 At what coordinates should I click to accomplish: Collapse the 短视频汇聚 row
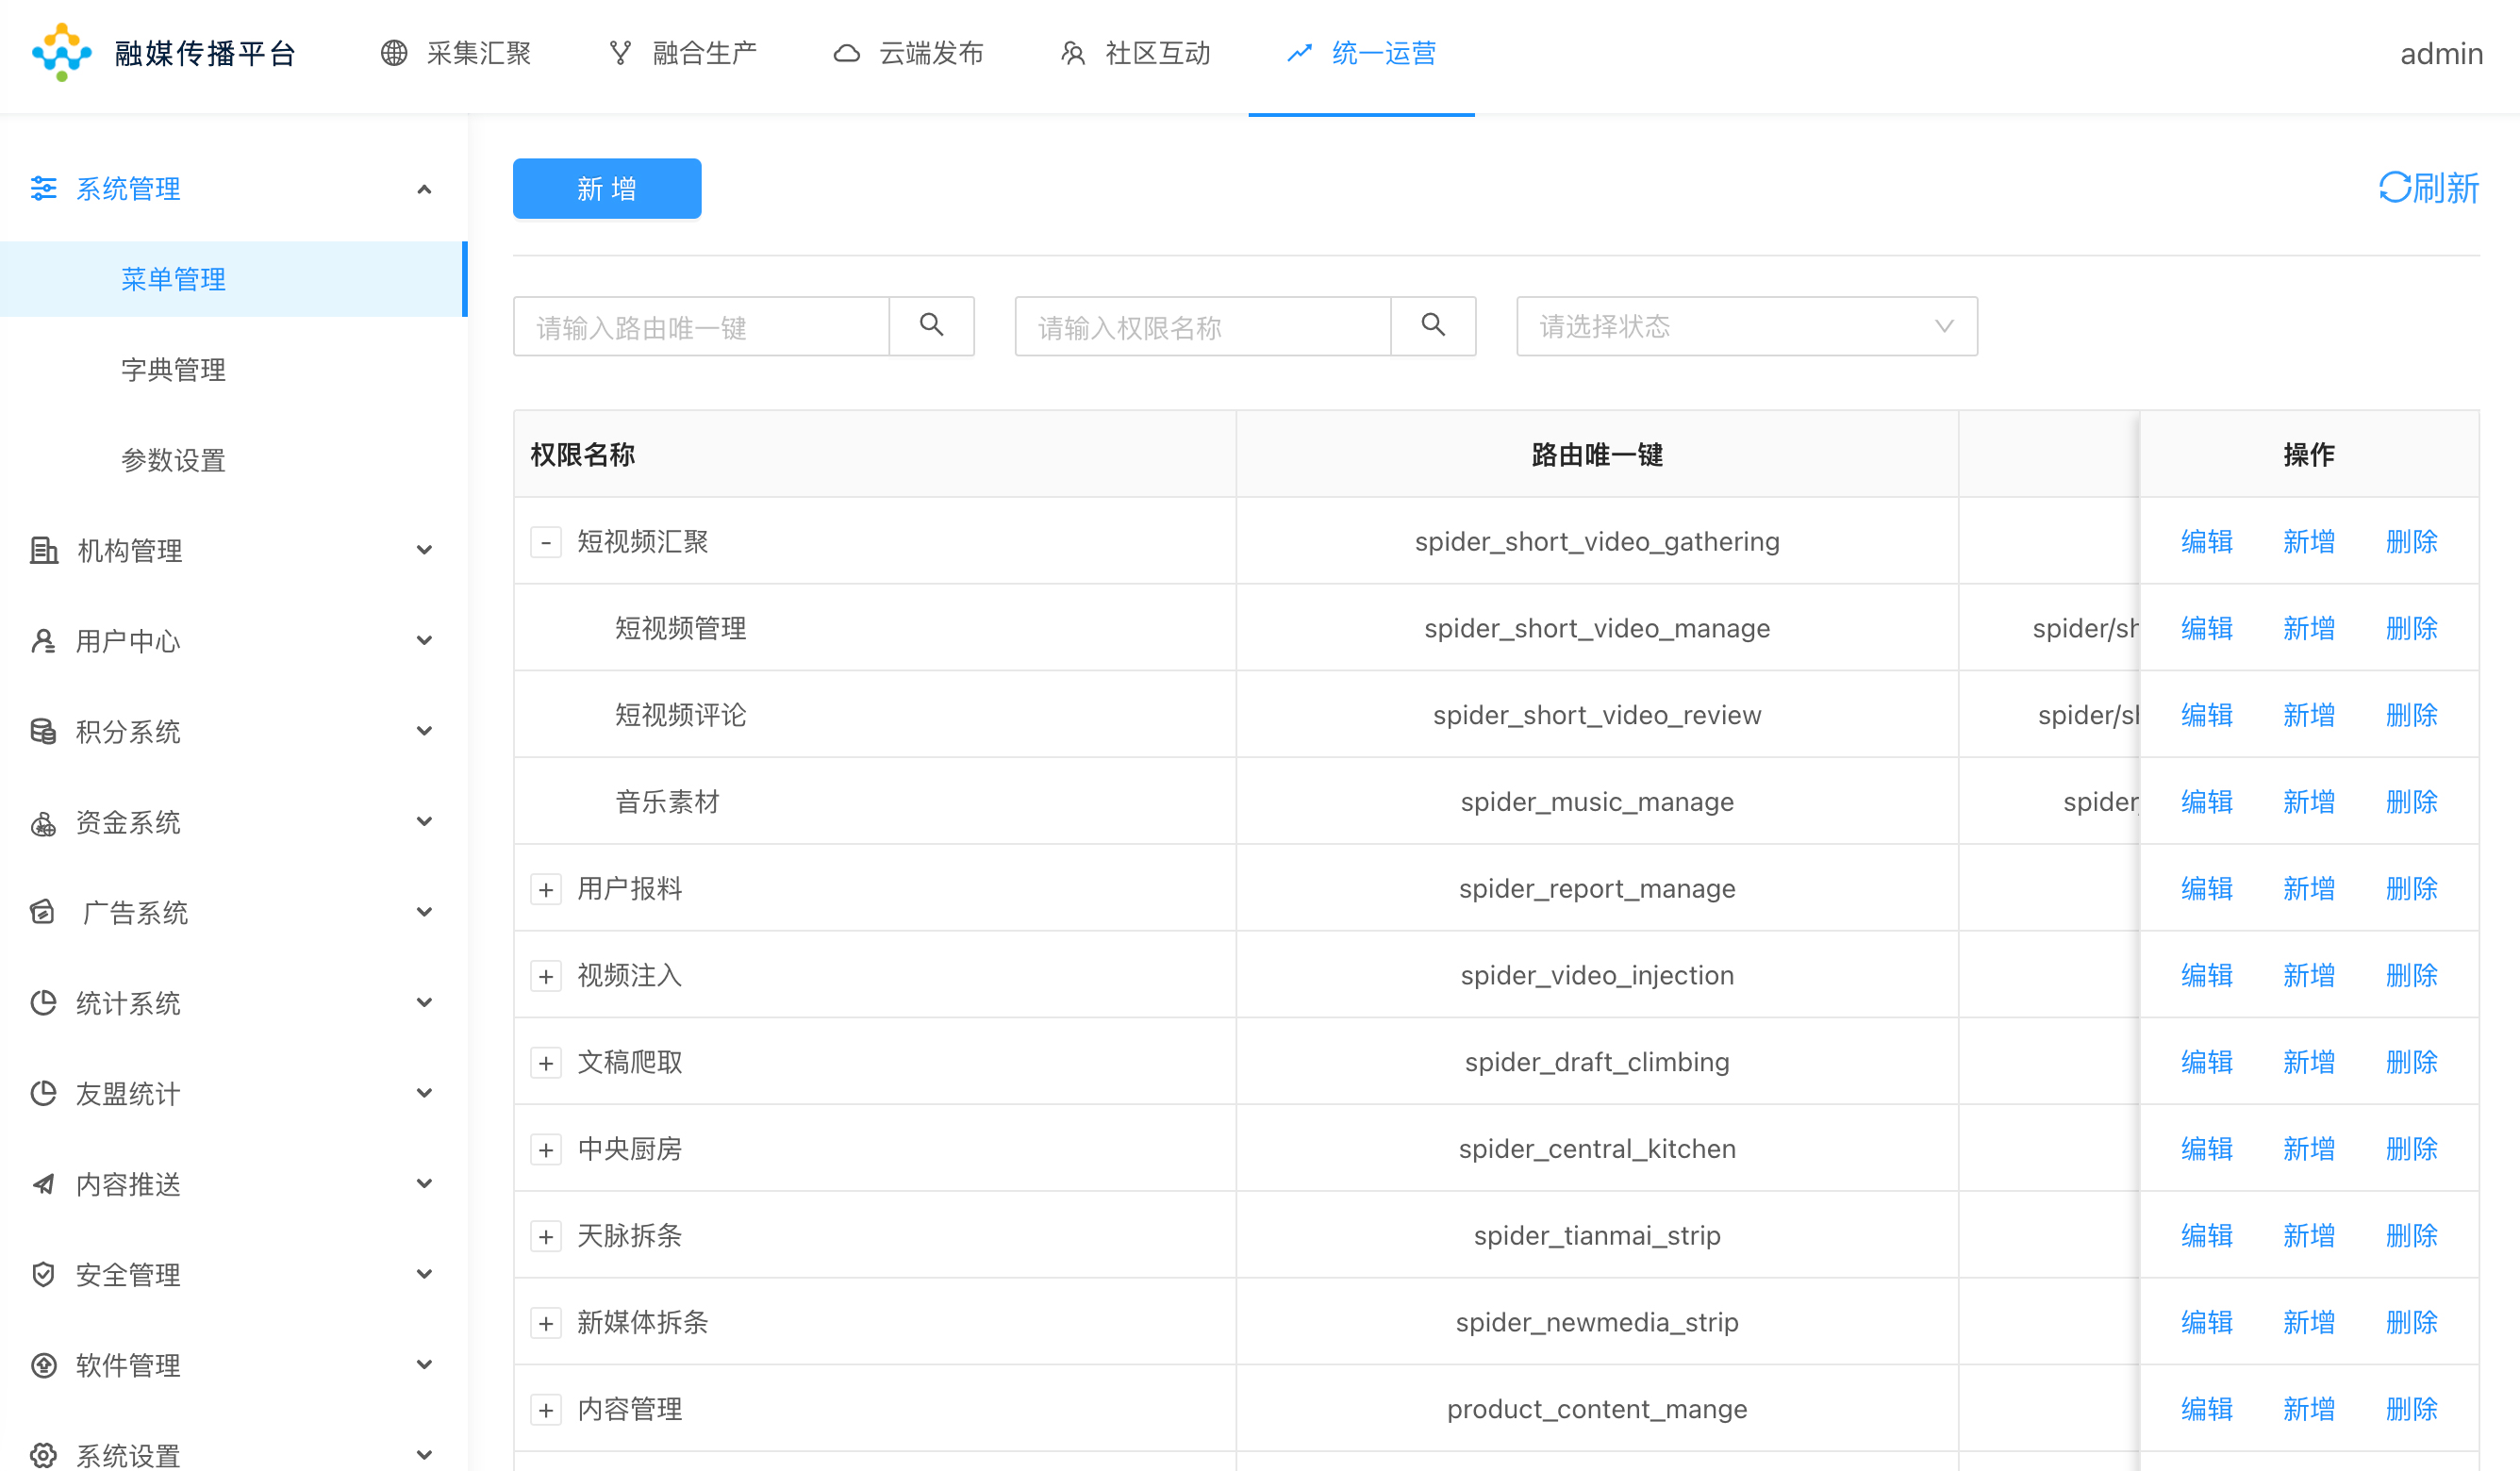coord(545,542)
